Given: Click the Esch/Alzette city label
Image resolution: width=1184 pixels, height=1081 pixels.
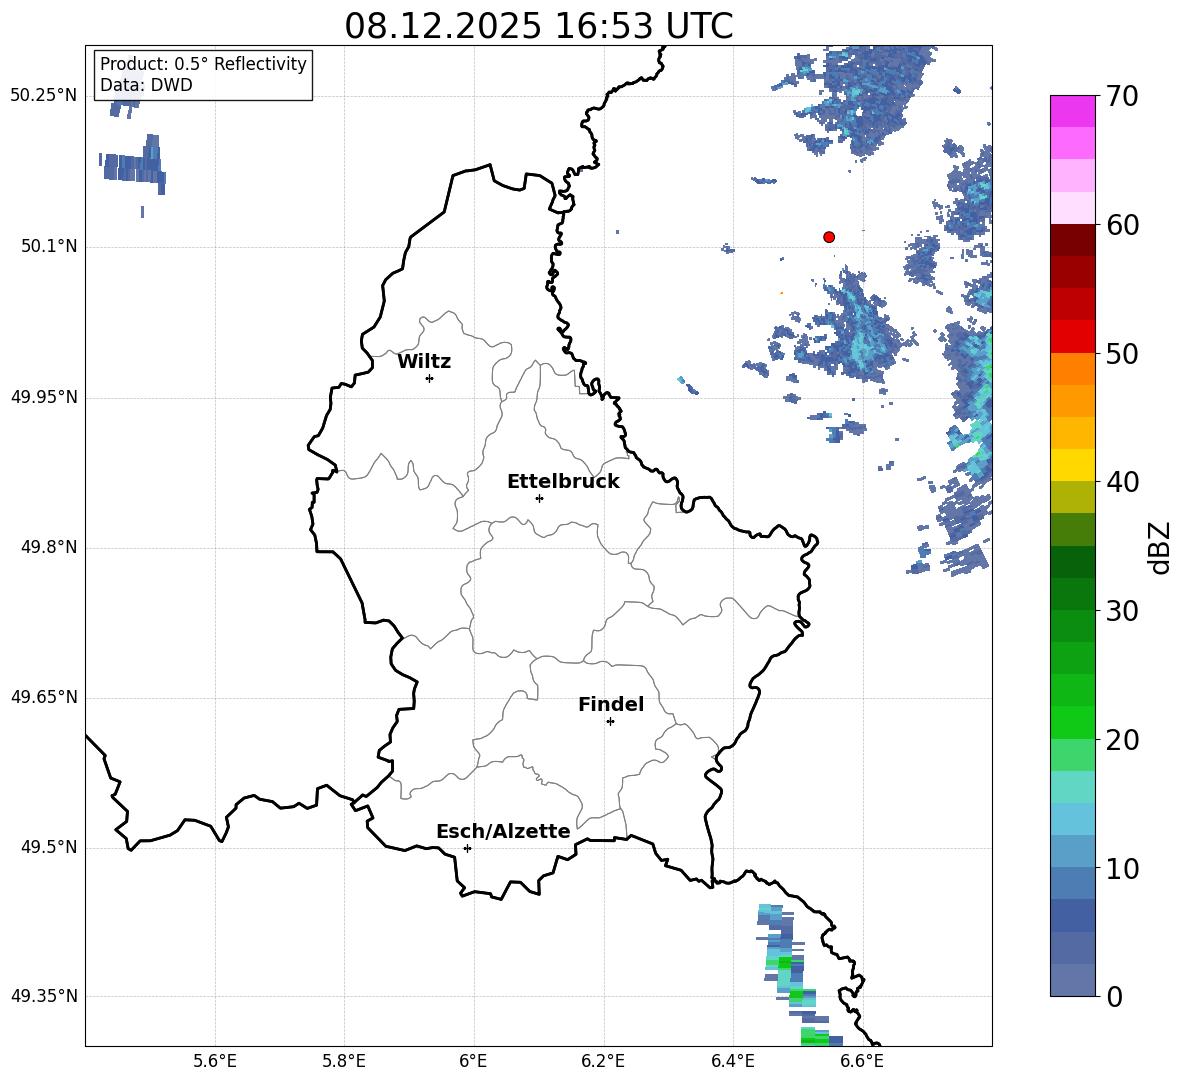Looking at the screenshot, I should click(503, 831).
